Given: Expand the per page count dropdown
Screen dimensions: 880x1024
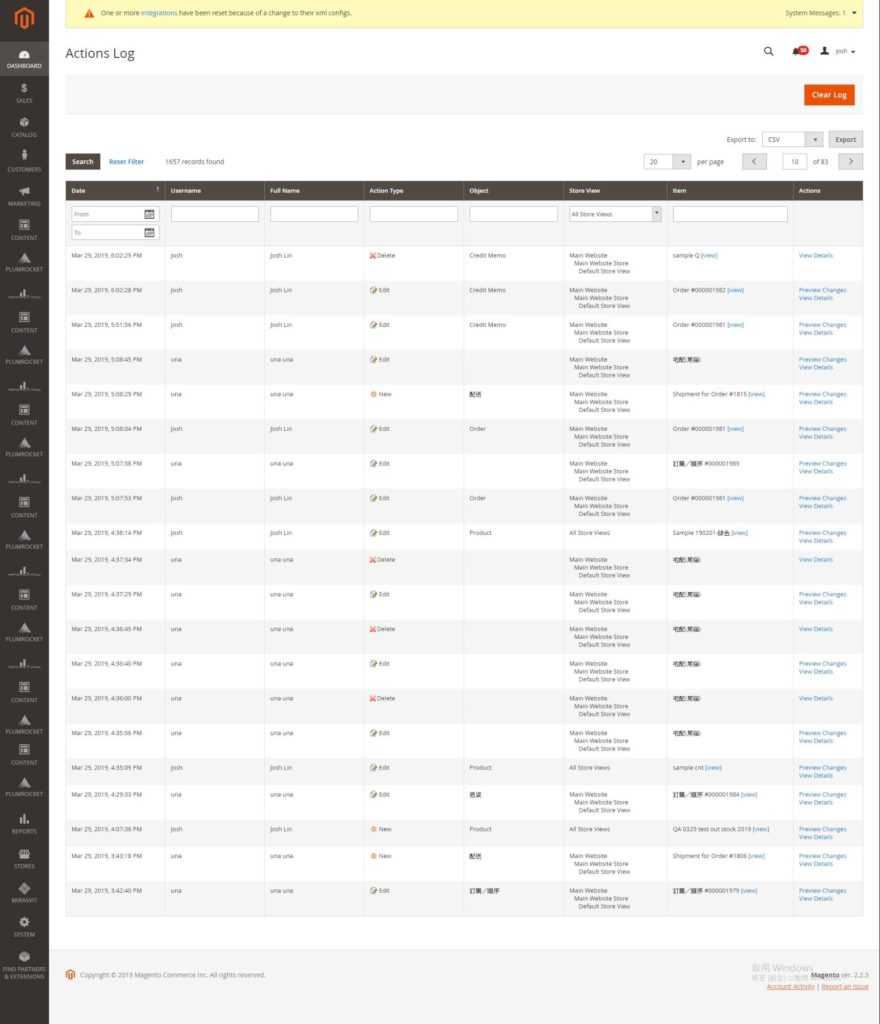Looking at the screenshot, I should (682, 161).
